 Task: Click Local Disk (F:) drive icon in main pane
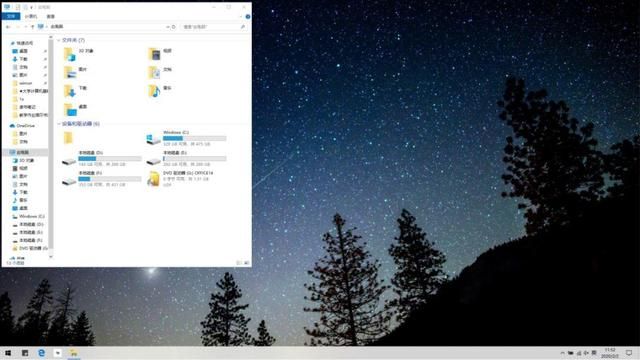(x=69, y=182)
